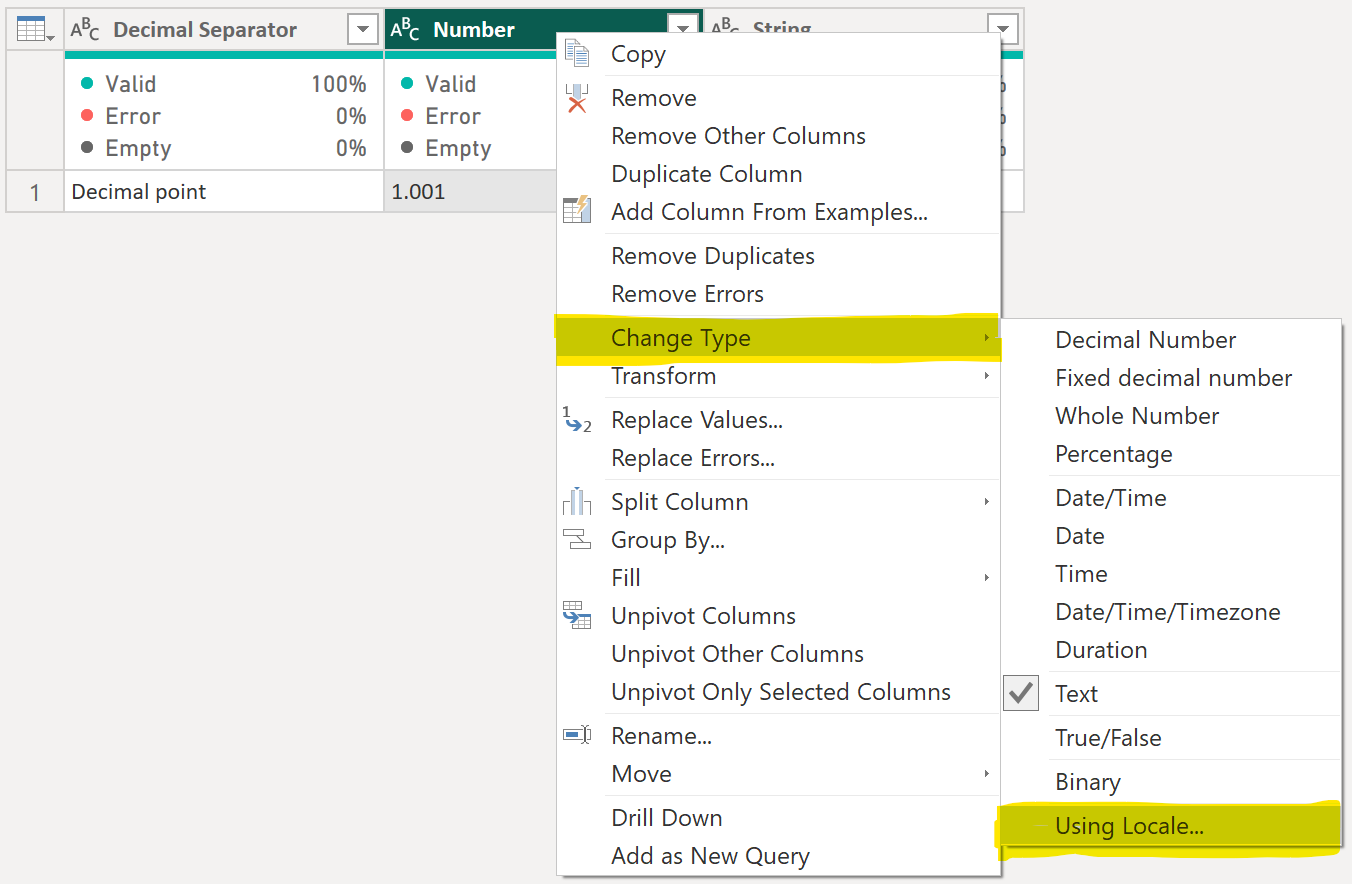Open Number column filter dropdown

(683, 30)
